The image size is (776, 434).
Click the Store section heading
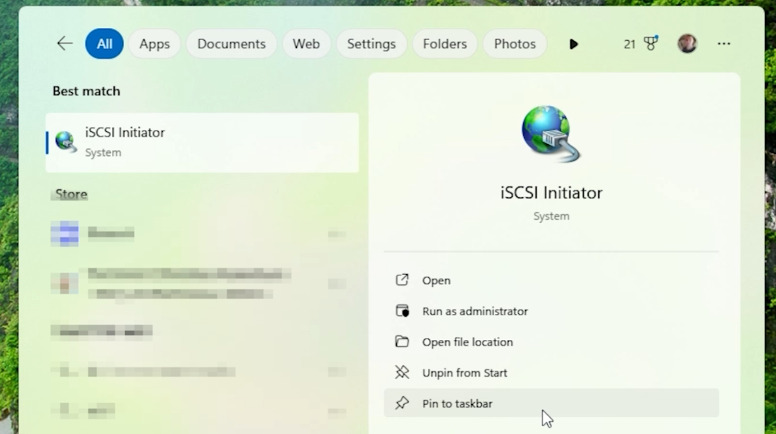pyautogui.click(x=71, y=194)
